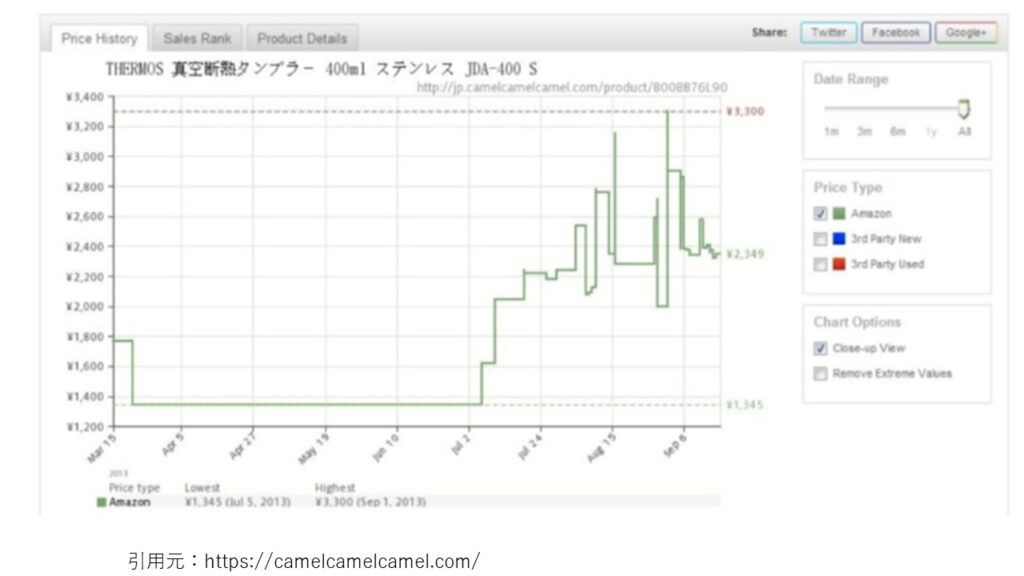This screenshot has height=576, width=1024.
Task: Click the ¥3,400 y-axis label
Action: pyautogui.click(x=85, y=97)
